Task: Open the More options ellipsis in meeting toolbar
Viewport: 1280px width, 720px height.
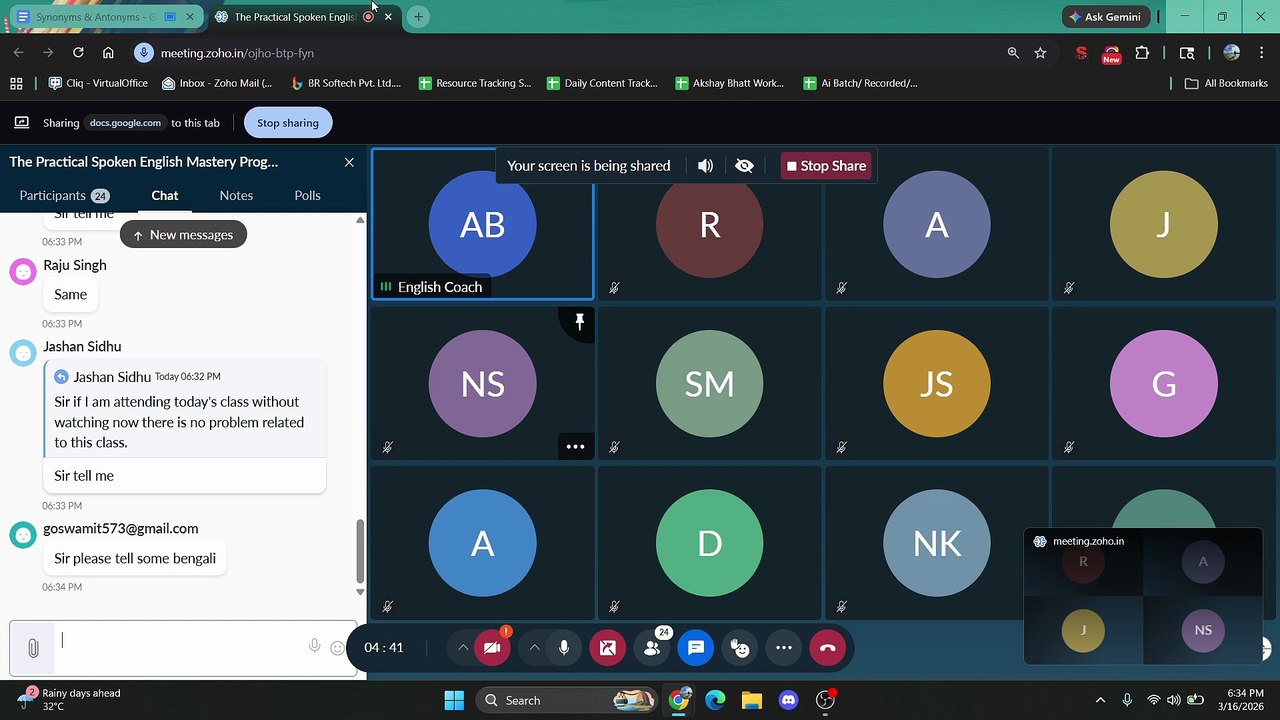Action: (784, 648)
